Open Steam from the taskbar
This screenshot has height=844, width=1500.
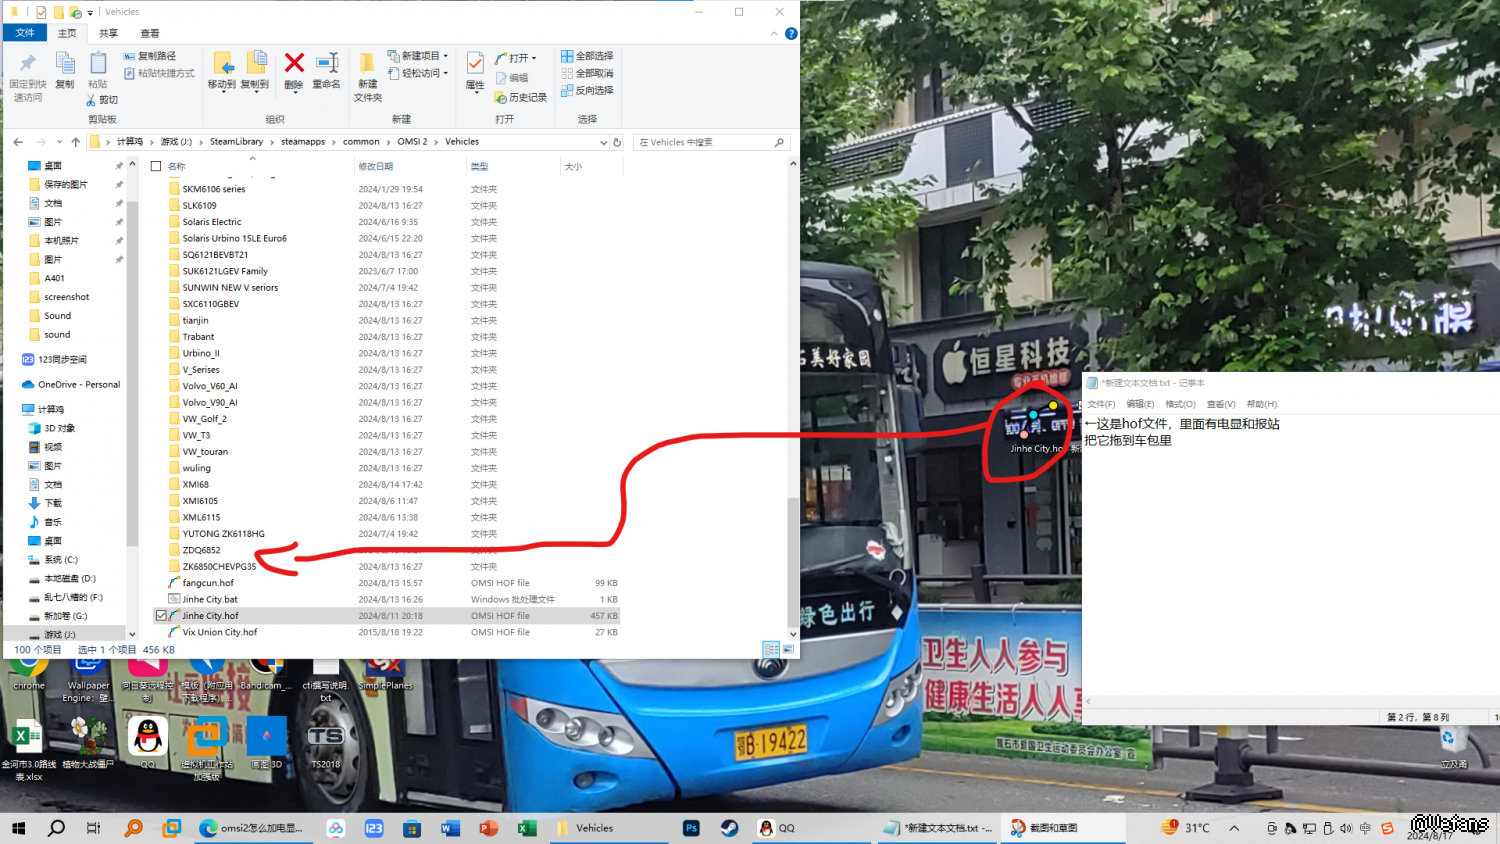[x=729, y=828]
